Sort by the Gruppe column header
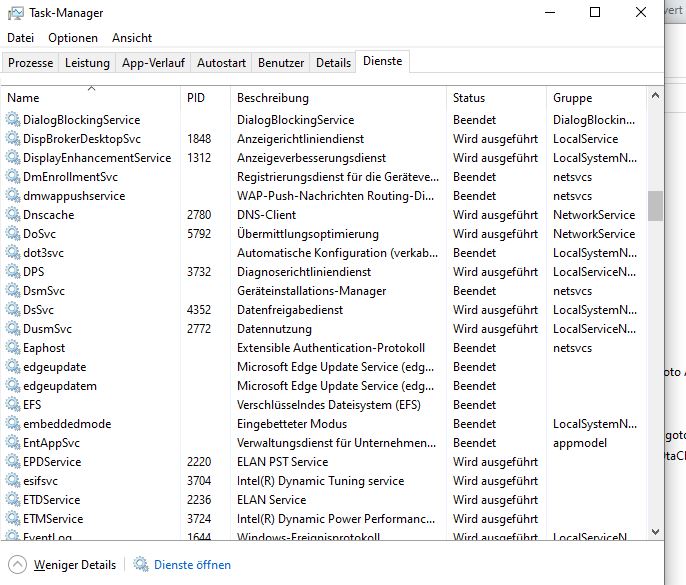The height and width of the screenshot is (585, 686). click(596, 98)
